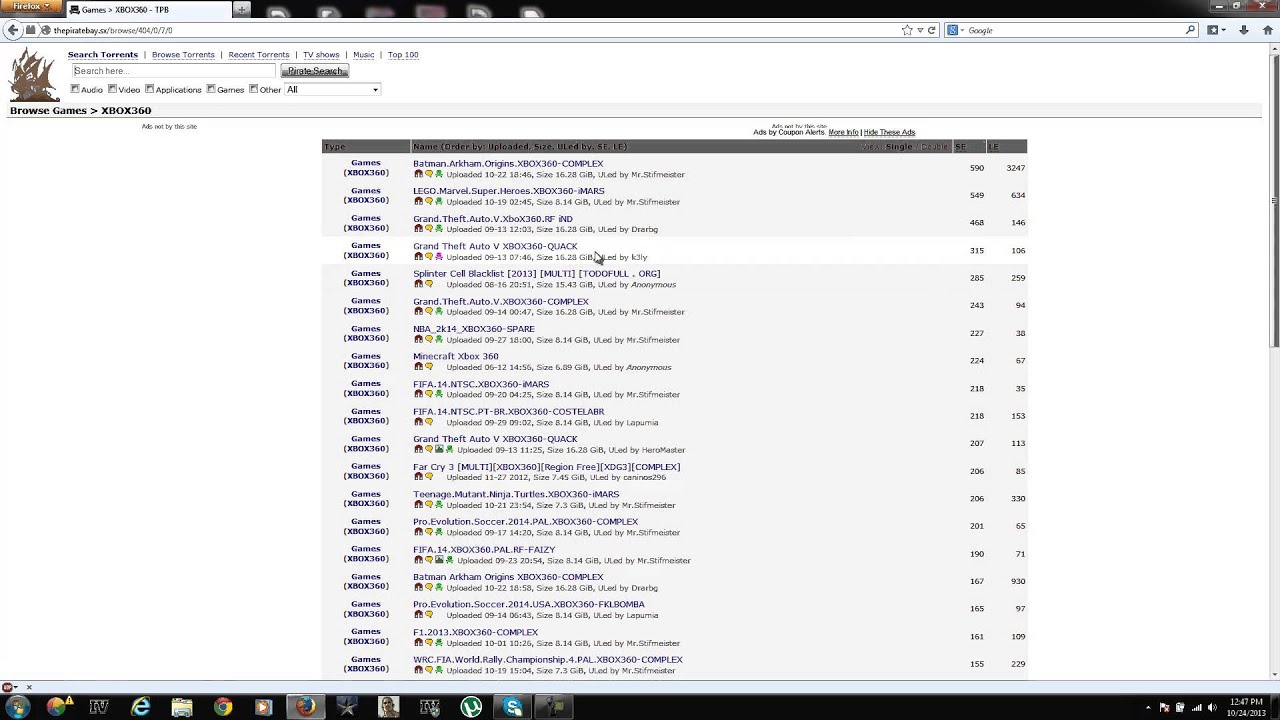
Task: Check the Applications search filter
Action: point(149,89)
